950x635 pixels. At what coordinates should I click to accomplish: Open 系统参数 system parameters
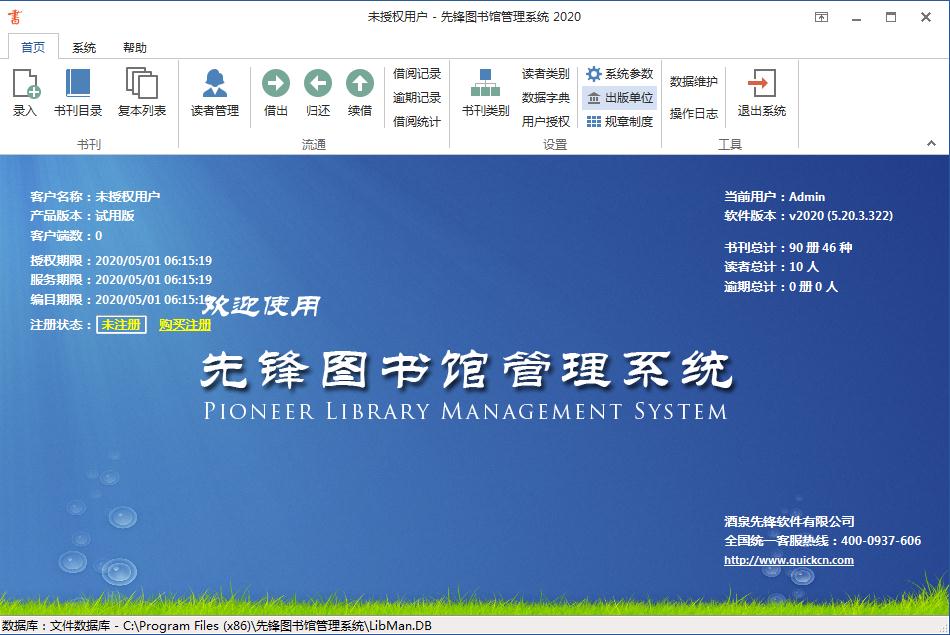pos(624,73)
